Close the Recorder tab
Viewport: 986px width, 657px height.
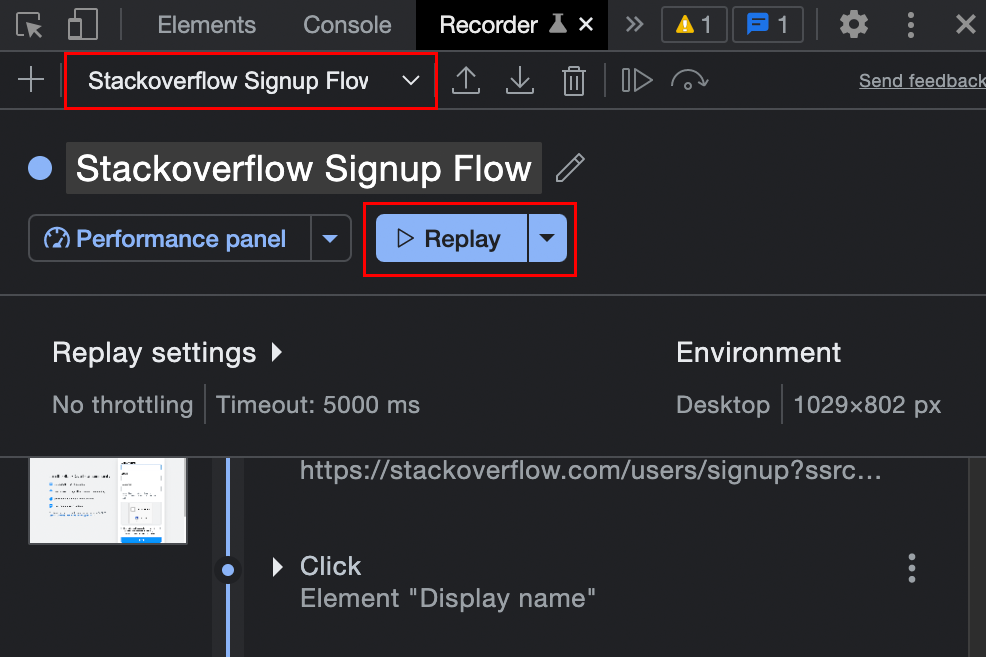[586, 25]
